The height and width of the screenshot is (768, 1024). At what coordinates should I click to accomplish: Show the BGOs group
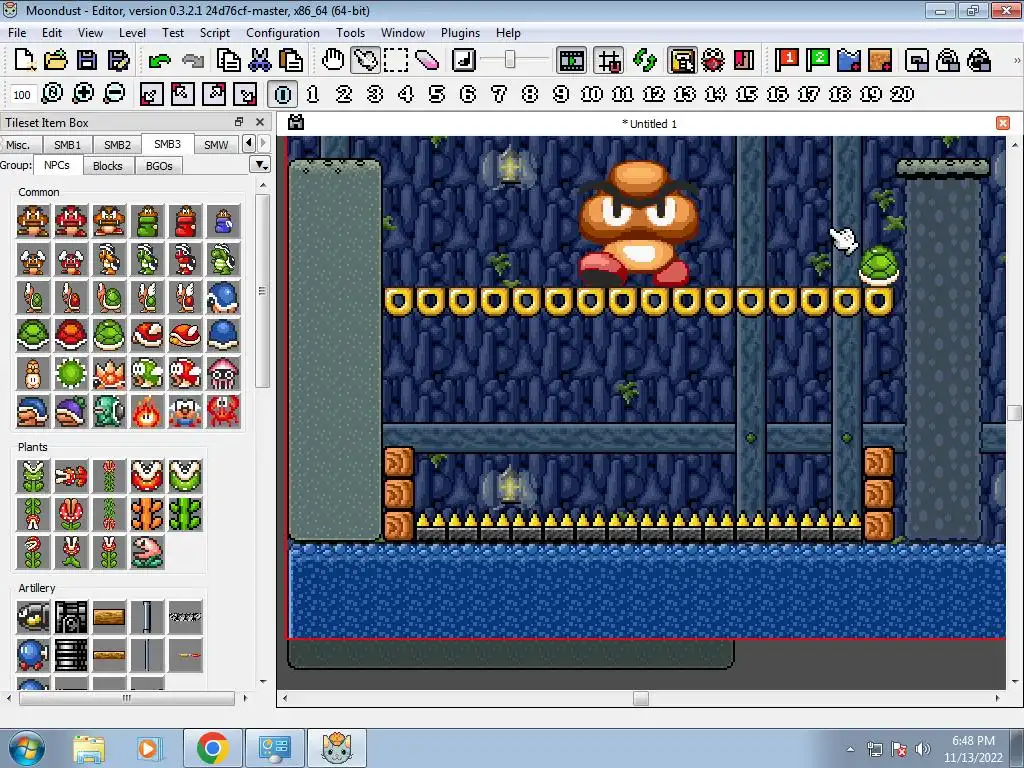point(159,166)
